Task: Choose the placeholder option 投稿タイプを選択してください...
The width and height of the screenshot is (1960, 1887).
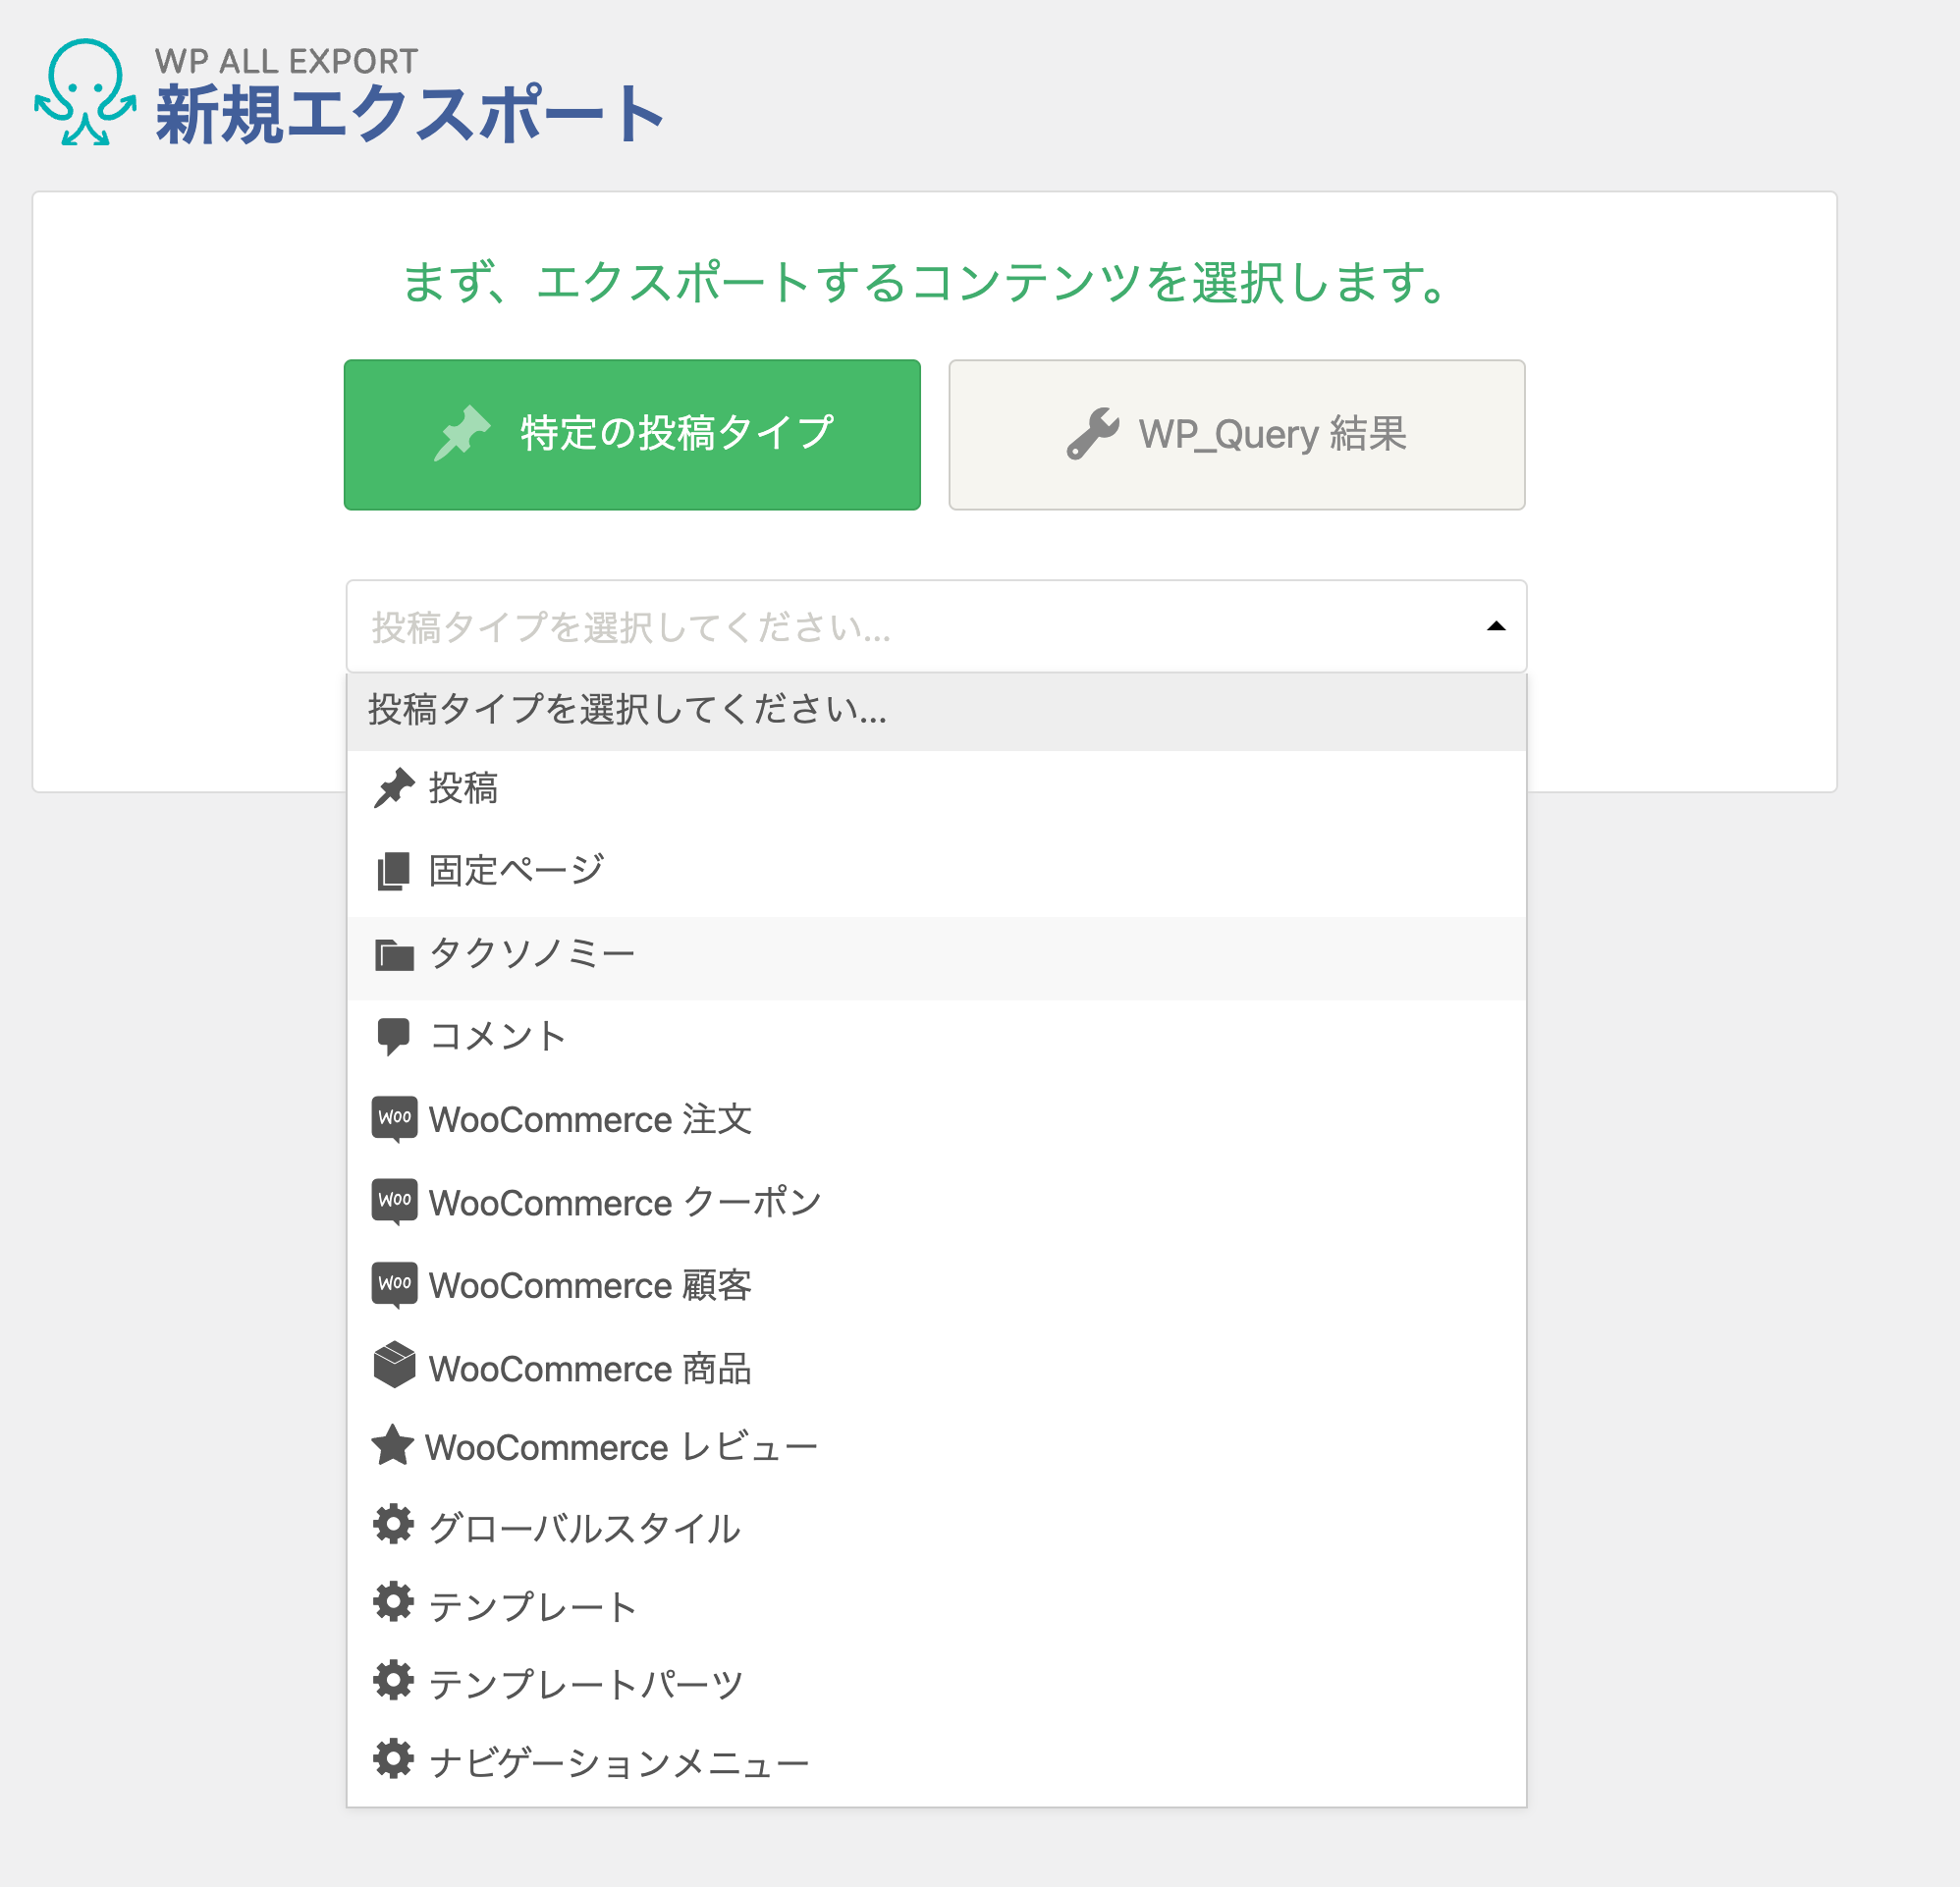Action: pyautogui.click(x=936, y=711)
